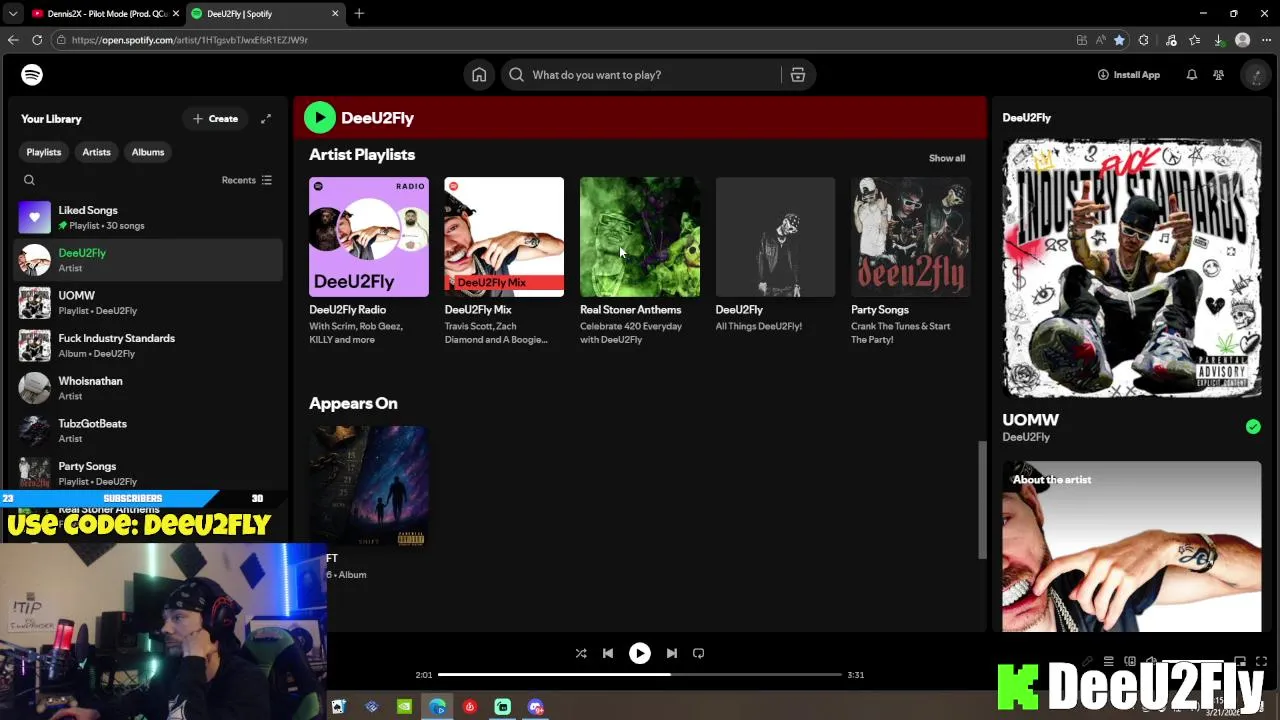Screen dimensions: 1280x720
Task: Toggle the green saved checkmark for UOMW
Action: pos(1253,427)
